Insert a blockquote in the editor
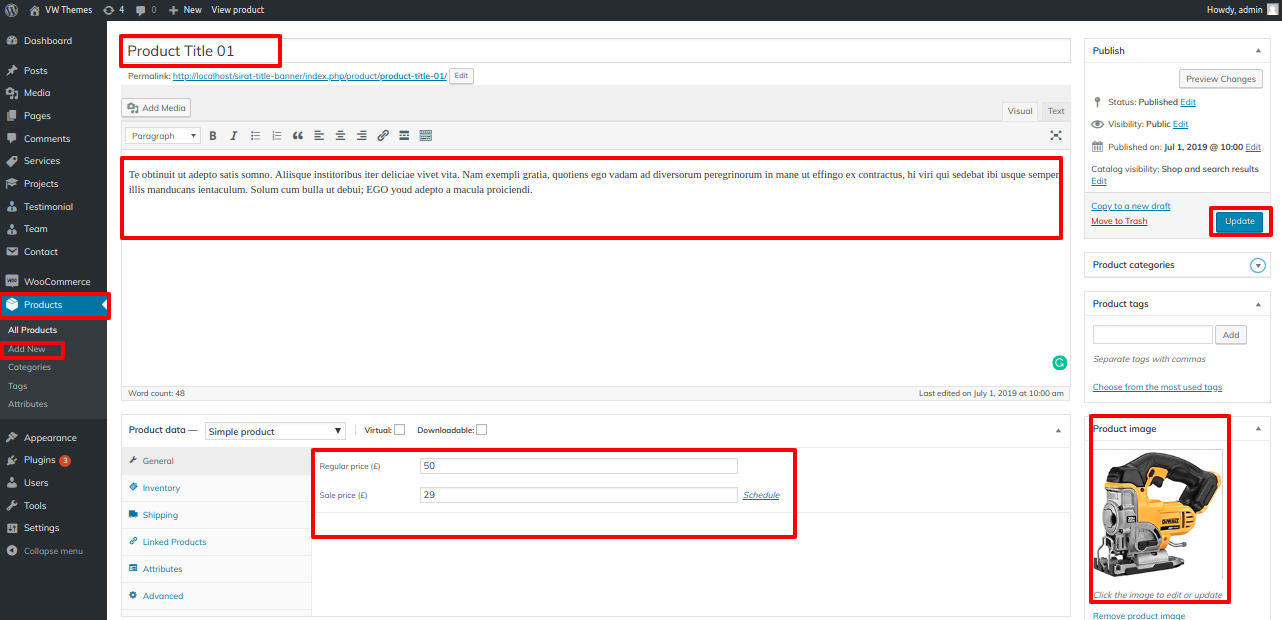Viewport: 1282px width, 620px height. (298, 136)
